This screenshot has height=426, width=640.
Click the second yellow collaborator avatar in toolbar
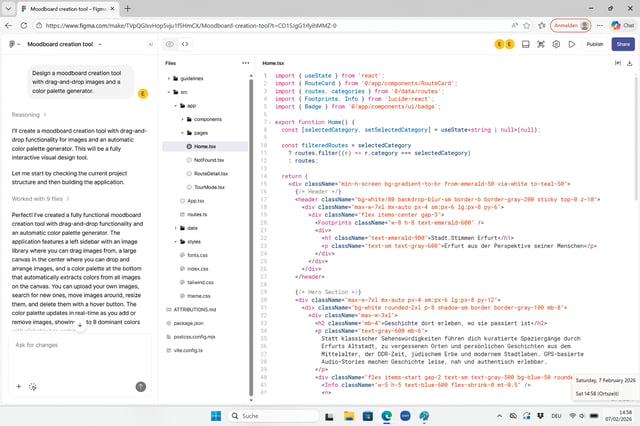tap(509, 44)
